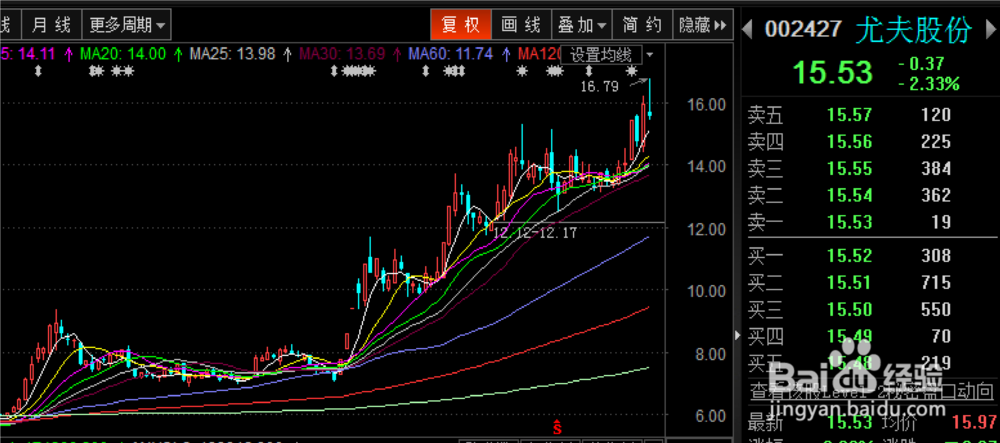Click the stock code 002427

click(804, 29)
